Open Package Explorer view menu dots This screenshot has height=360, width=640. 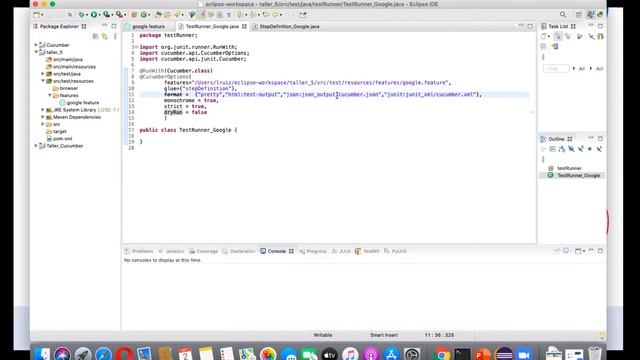[x=115, y=36]
